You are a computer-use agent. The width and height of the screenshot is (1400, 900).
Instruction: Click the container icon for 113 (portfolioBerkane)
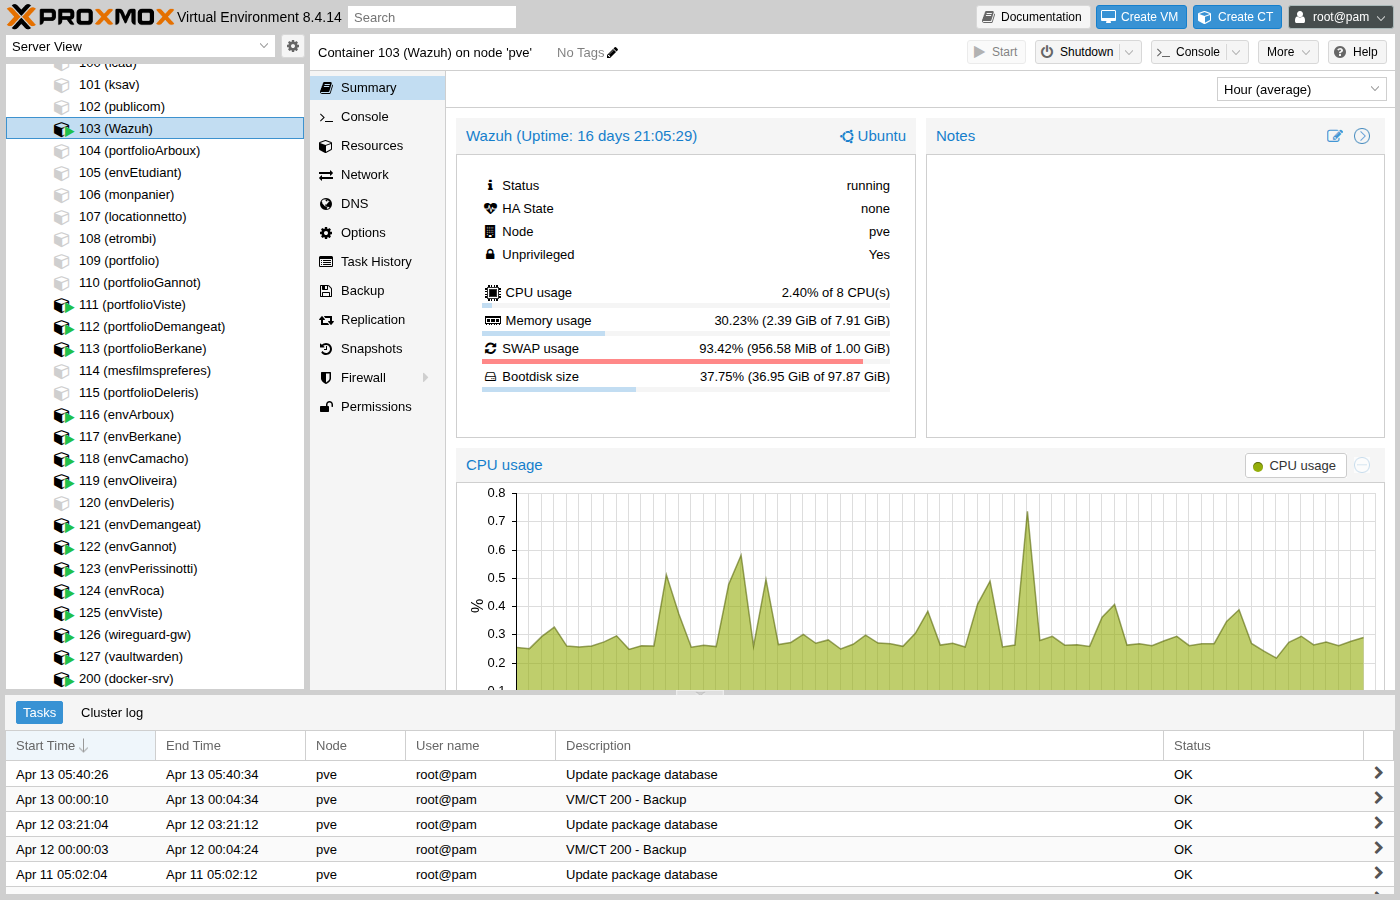[63, 349]
